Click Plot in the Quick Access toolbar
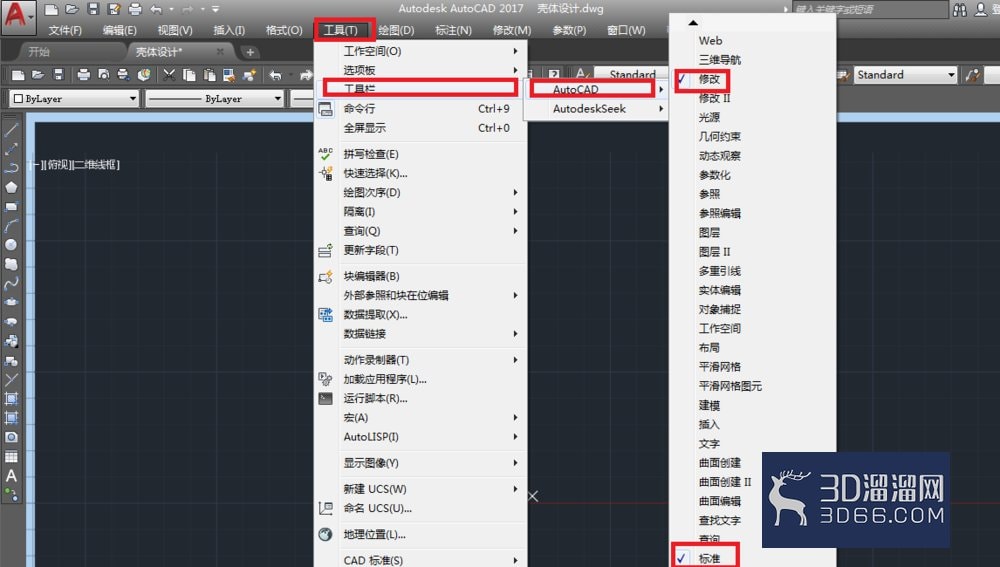1000x567 pixels. (x=135, y=9)
